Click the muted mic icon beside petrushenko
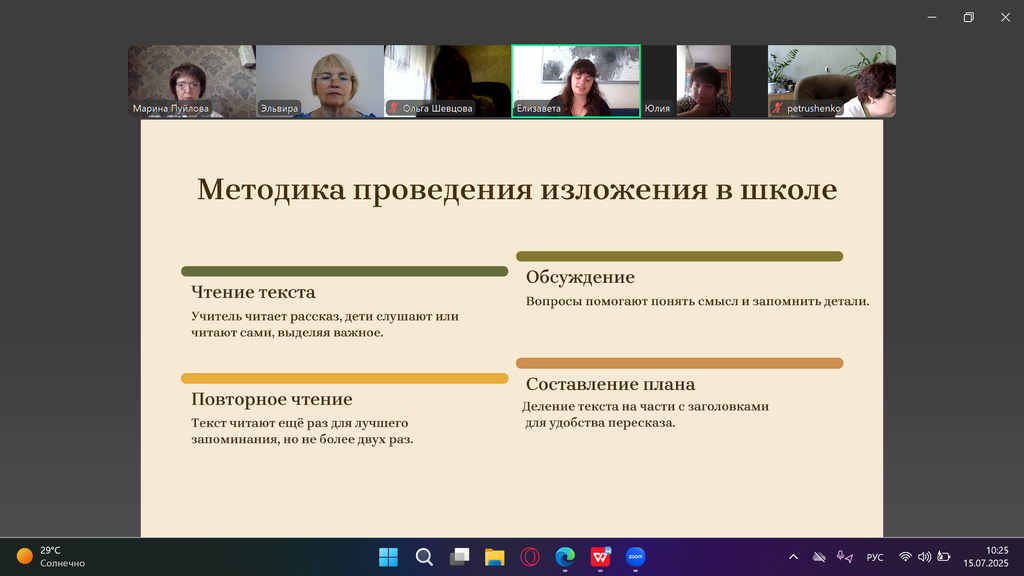Viewport: 1024px width, 576px height. point(777,108)
